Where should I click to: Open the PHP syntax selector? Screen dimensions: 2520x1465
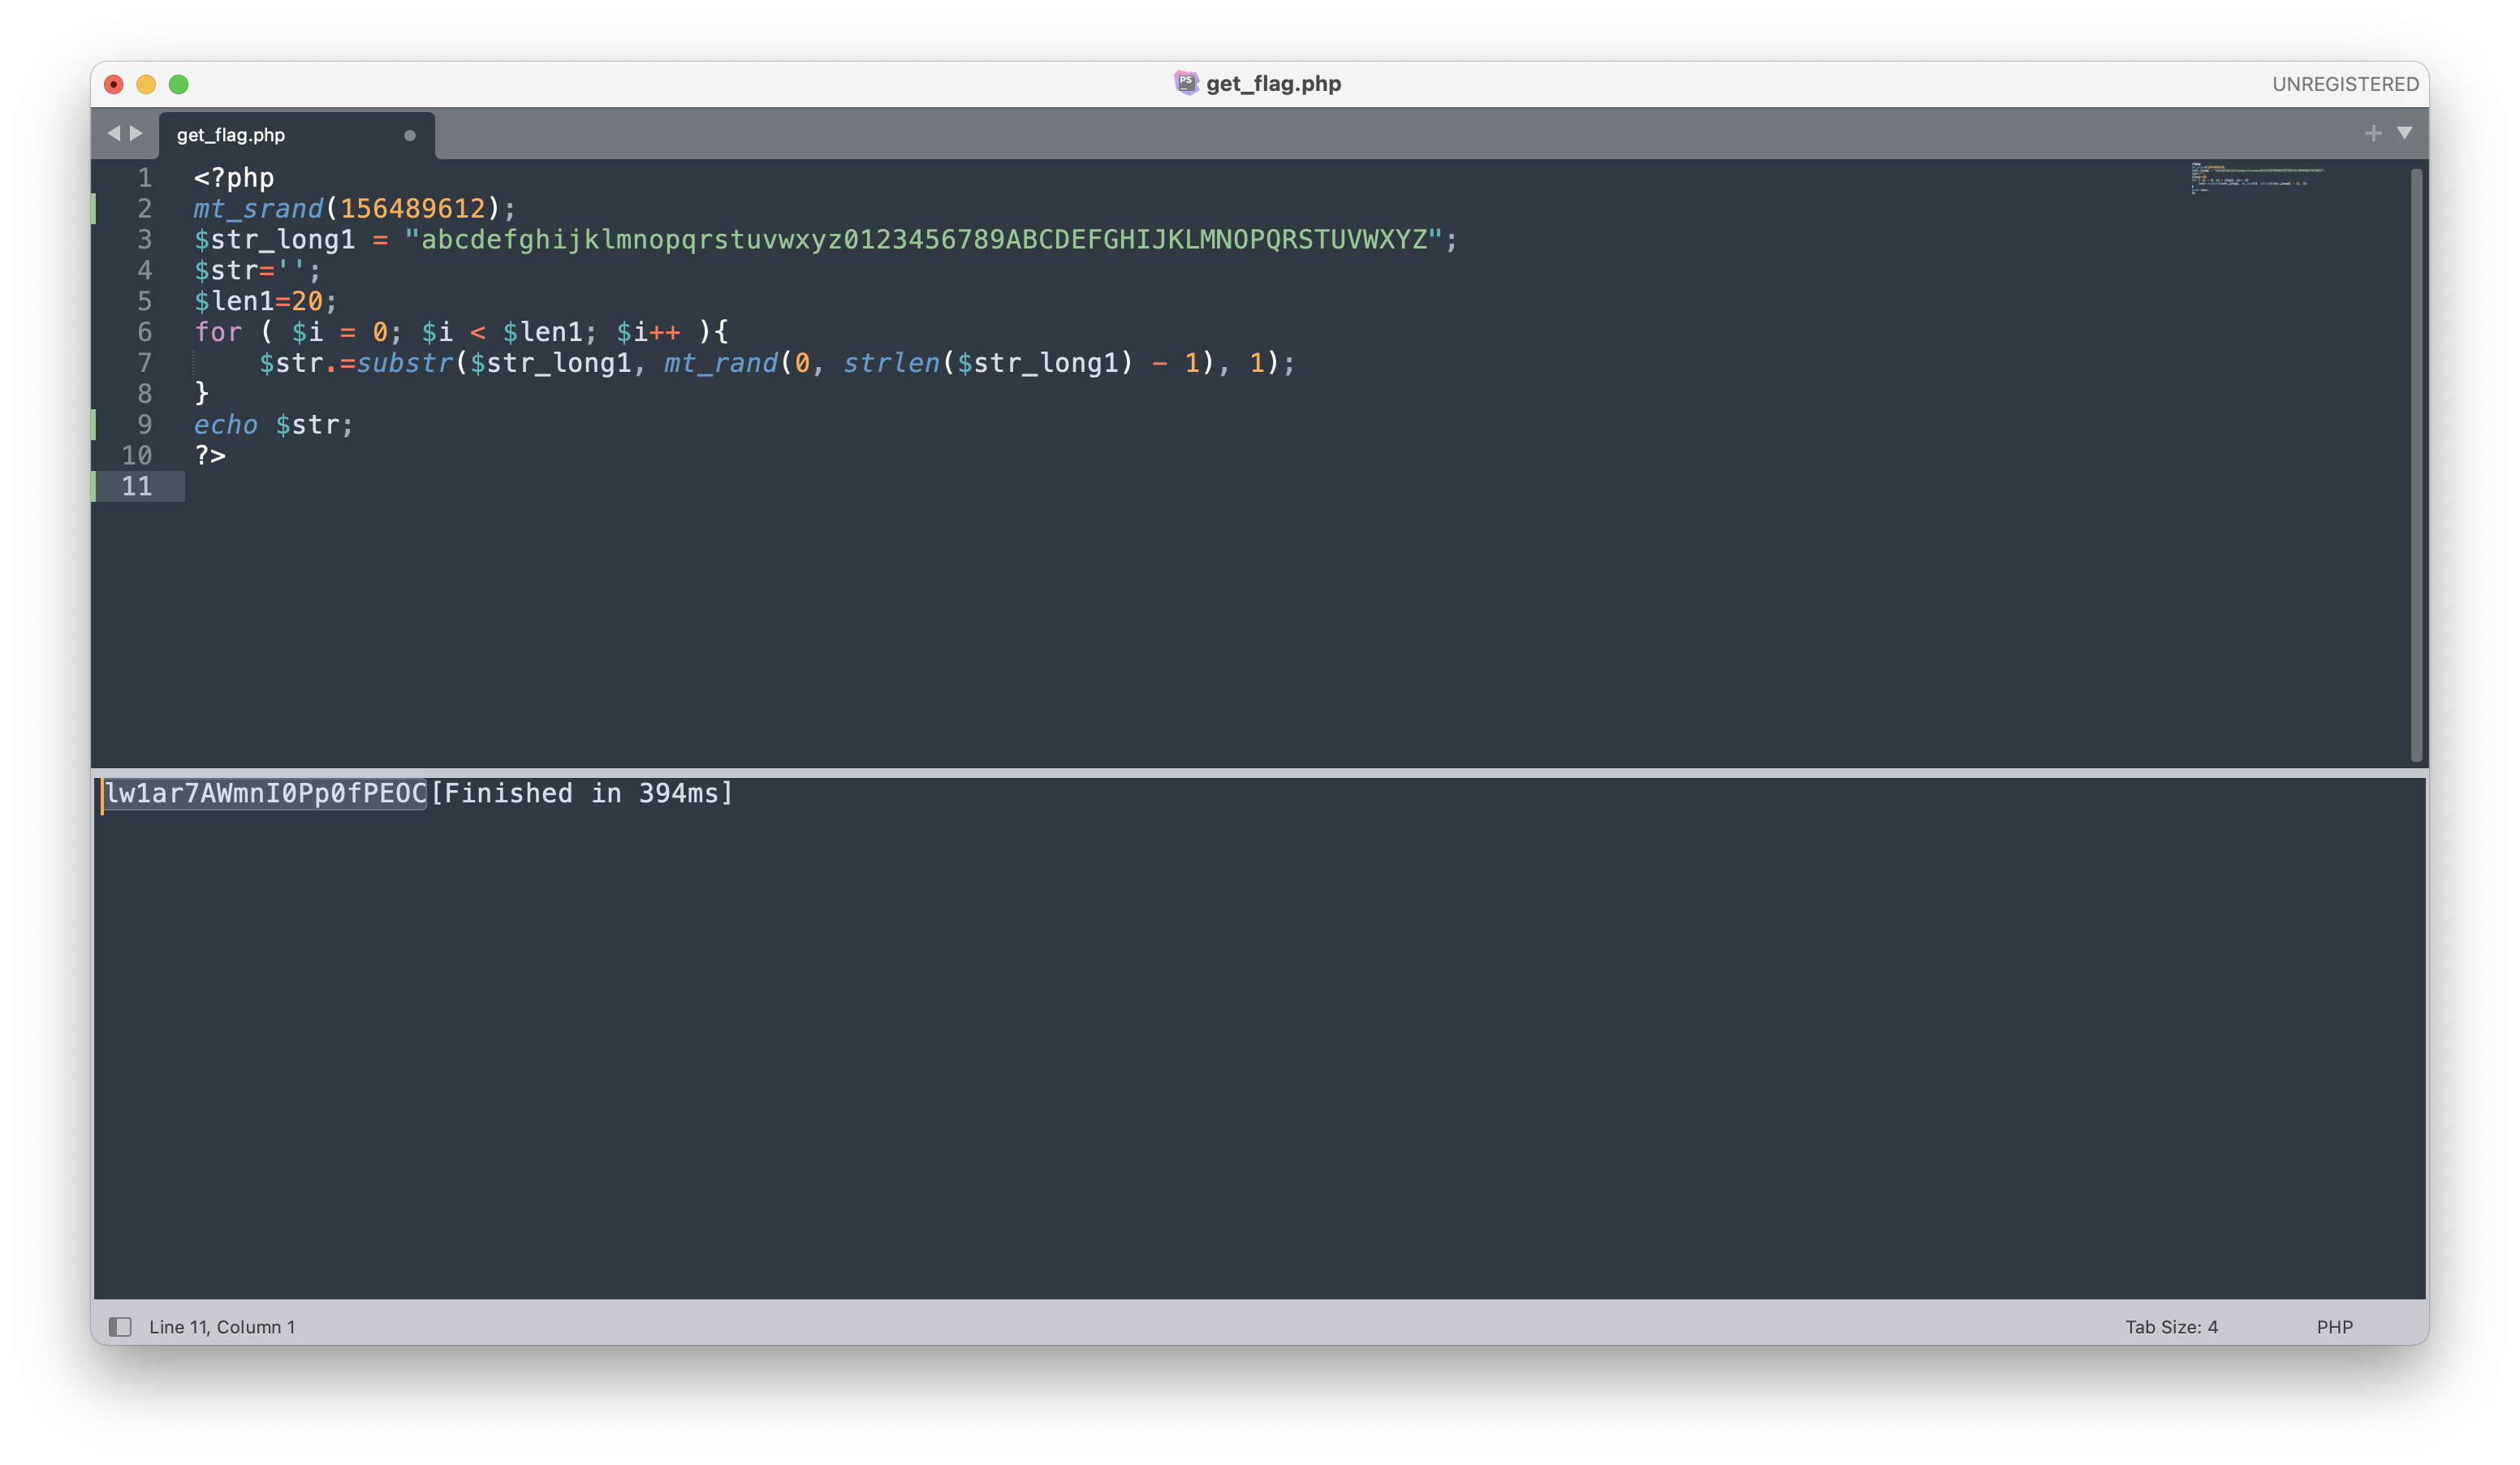[2334, 1327]
